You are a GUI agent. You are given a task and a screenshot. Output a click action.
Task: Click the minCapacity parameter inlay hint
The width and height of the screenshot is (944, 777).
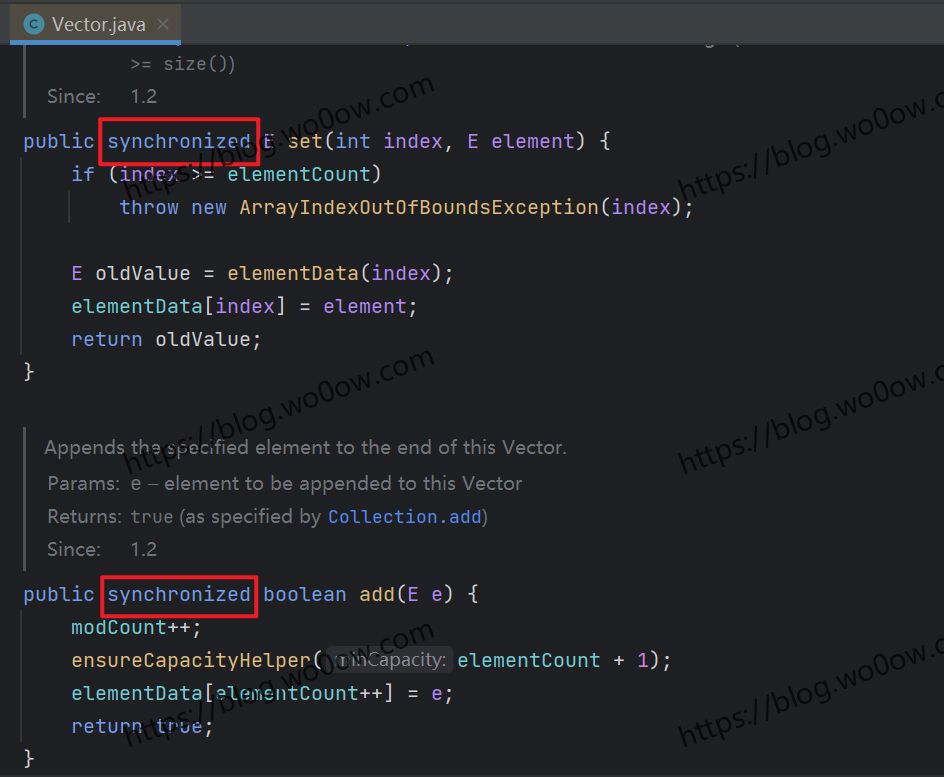[x=390, y=660]
